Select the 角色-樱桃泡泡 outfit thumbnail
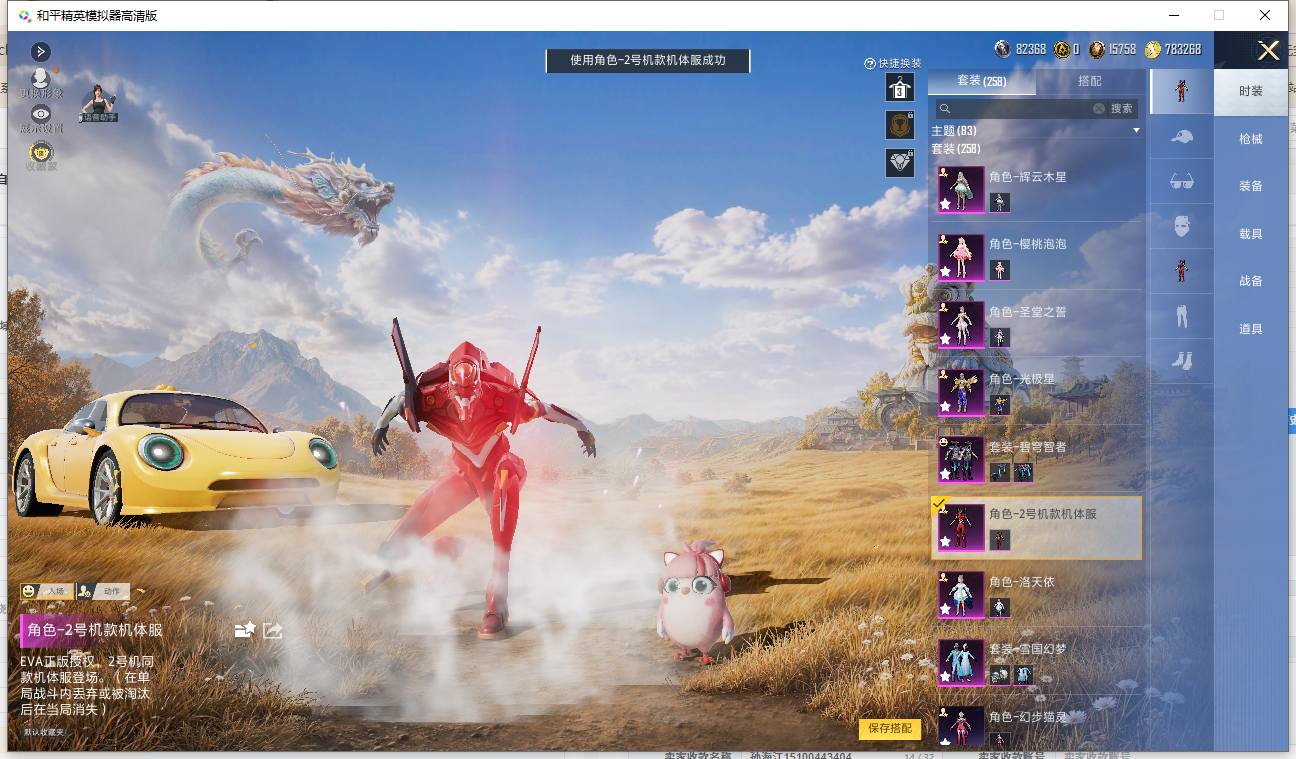 (x=962, y=257)
